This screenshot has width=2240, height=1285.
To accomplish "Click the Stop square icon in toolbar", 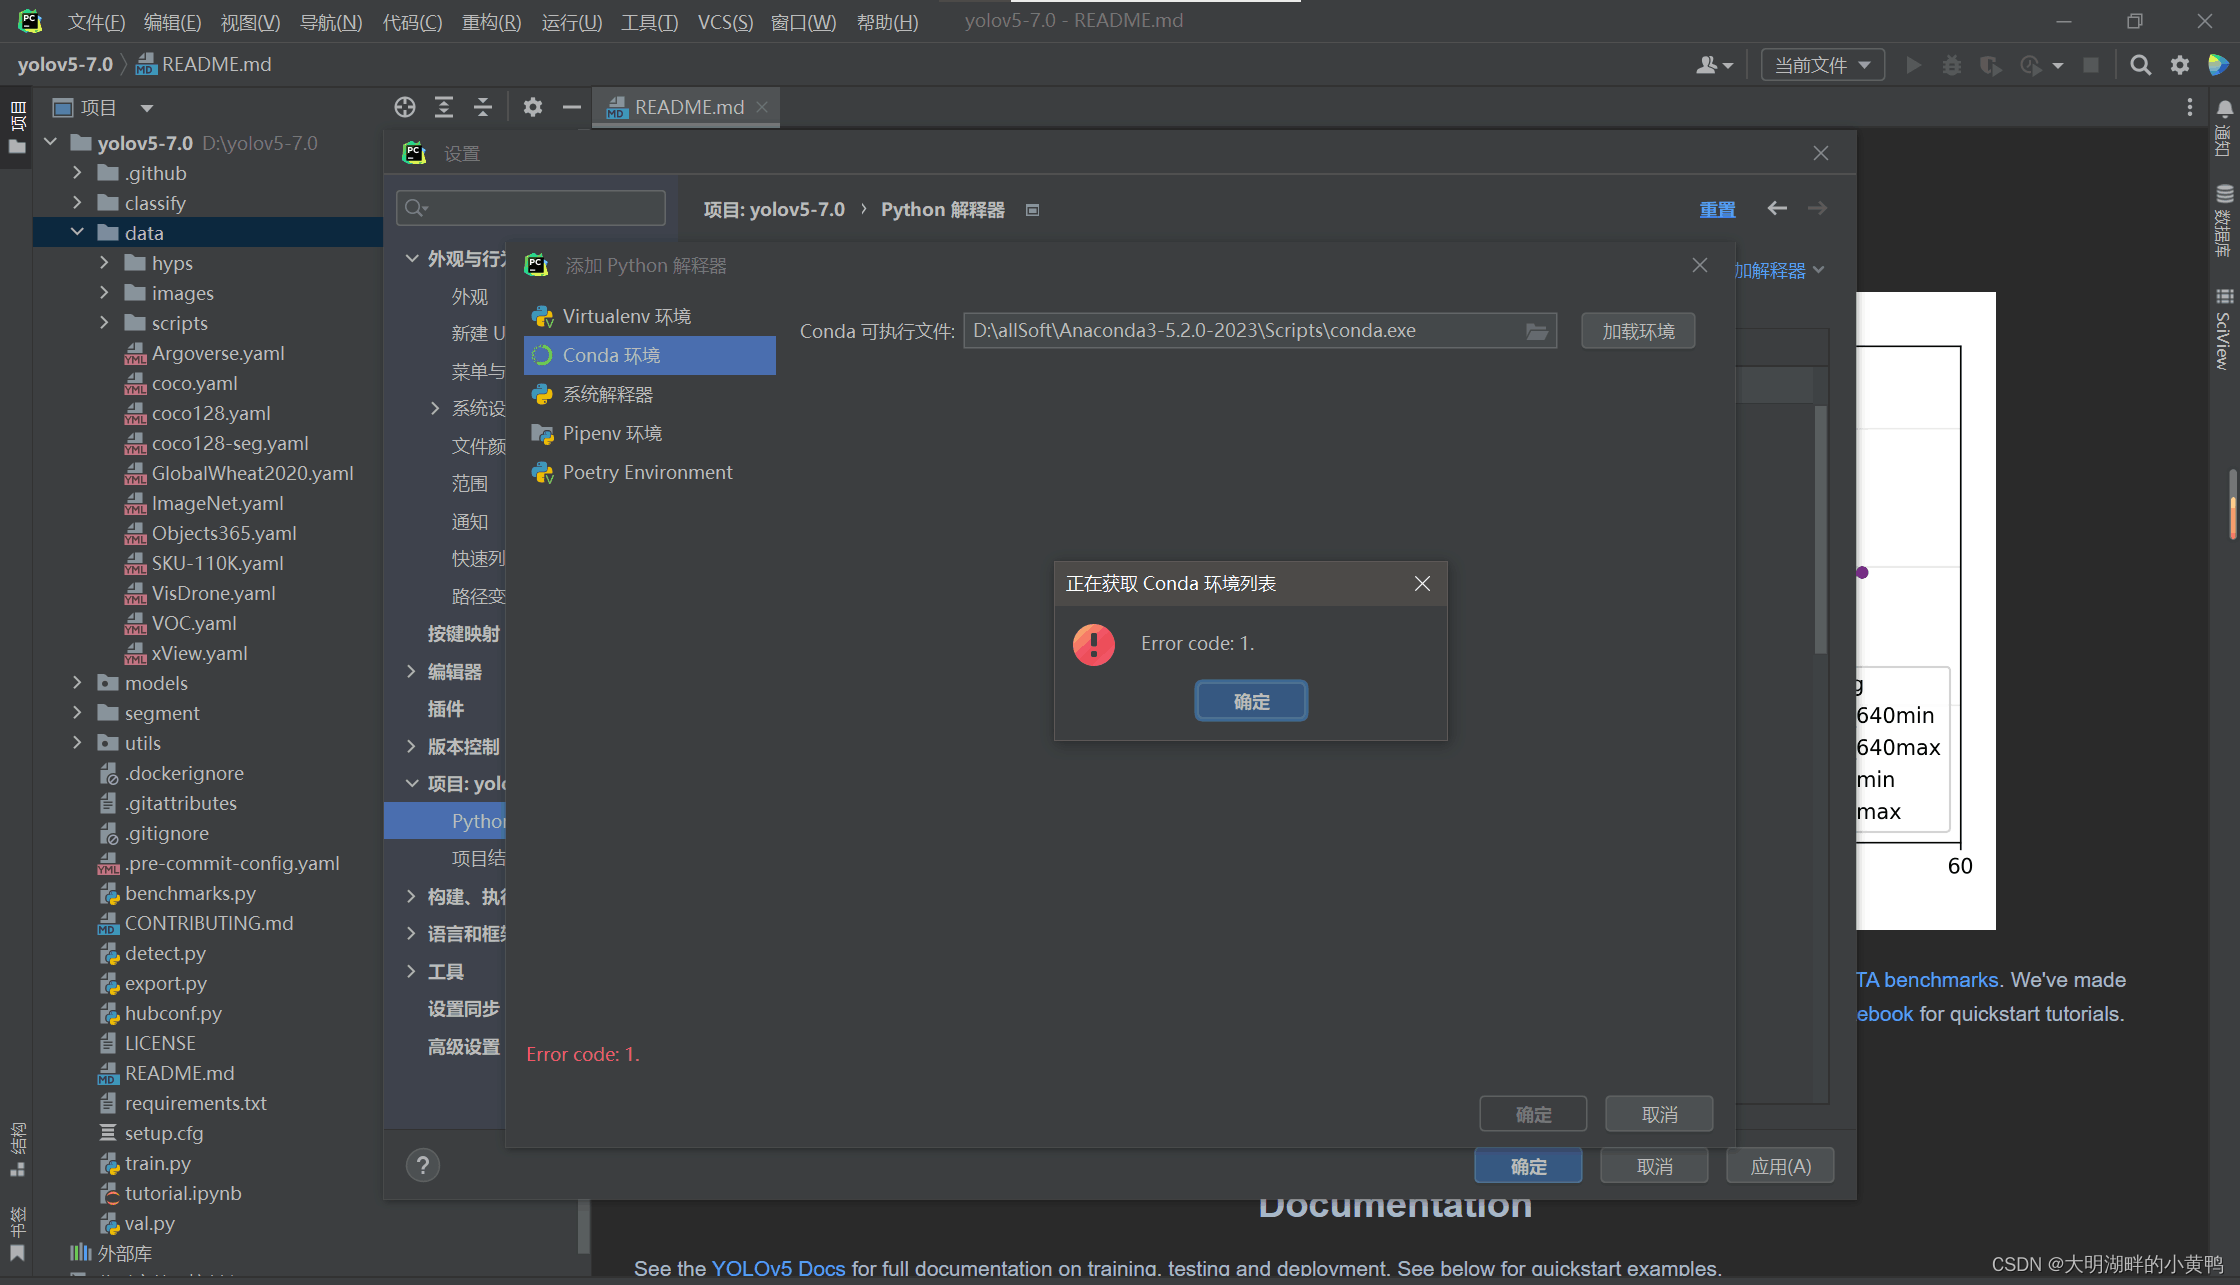I will click(x=2090, y=65).
